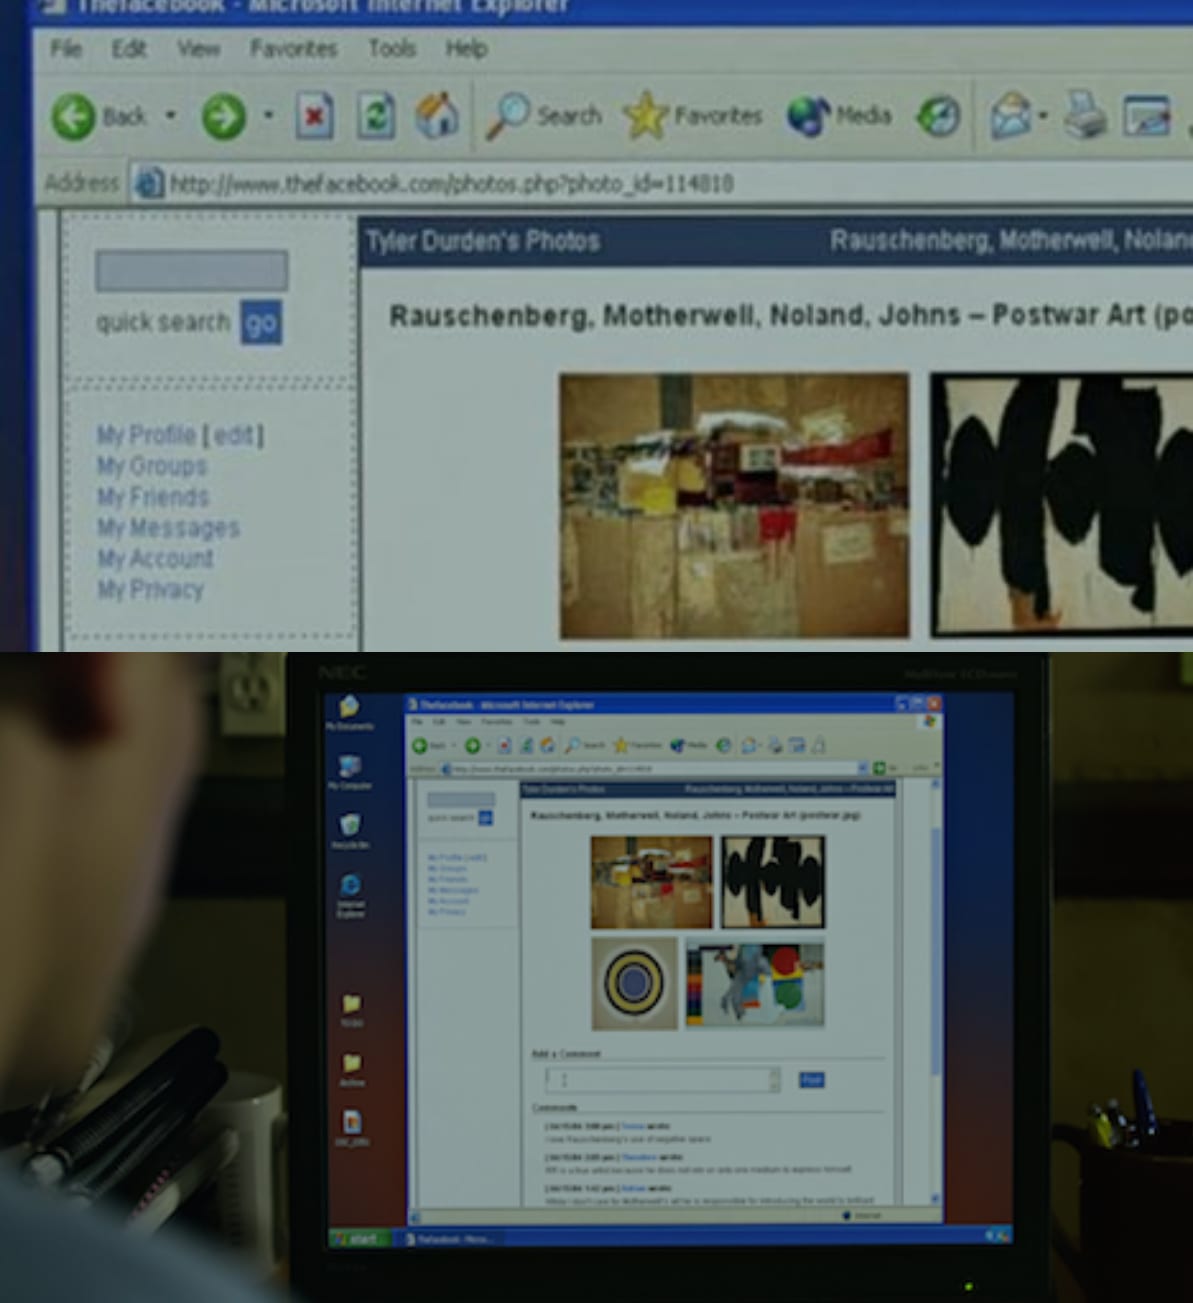This screenshot has height=1303, width=1193.
Task: Click the blue go button beside close-up quick search
Action: (x=261, y=323)
